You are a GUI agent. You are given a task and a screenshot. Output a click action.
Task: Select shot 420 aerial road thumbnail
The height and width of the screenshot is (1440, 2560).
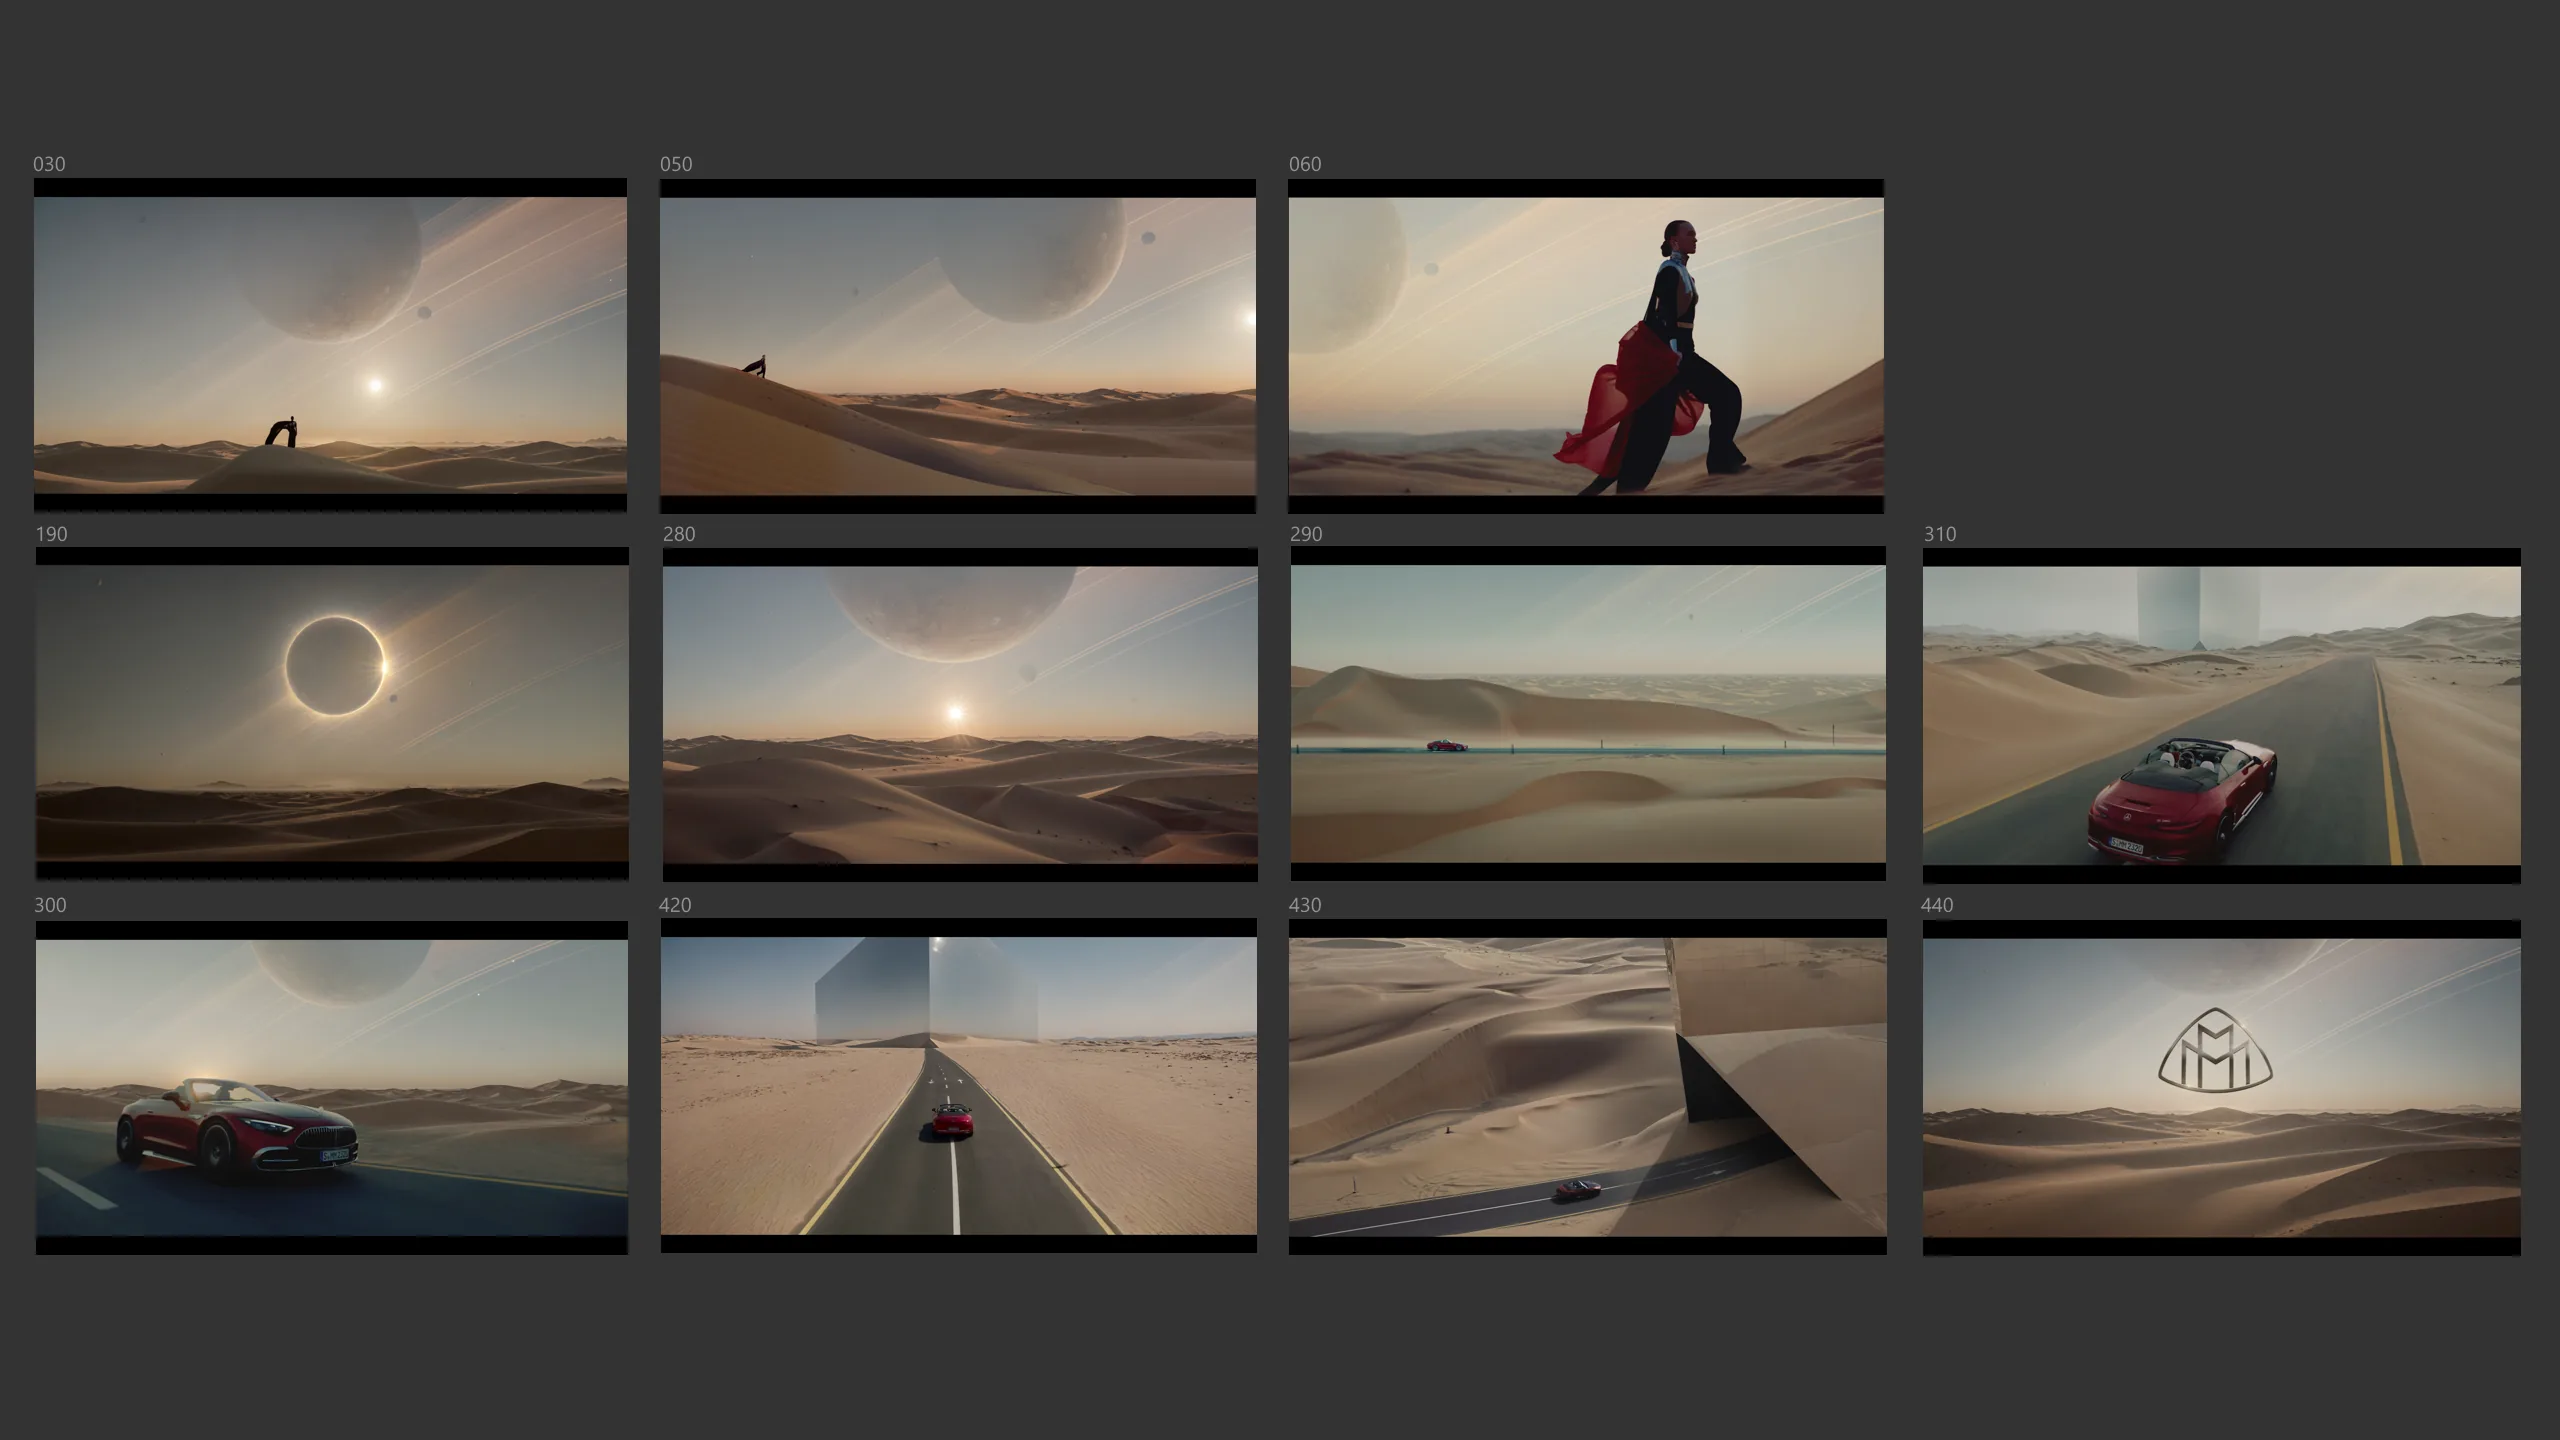958,1085
